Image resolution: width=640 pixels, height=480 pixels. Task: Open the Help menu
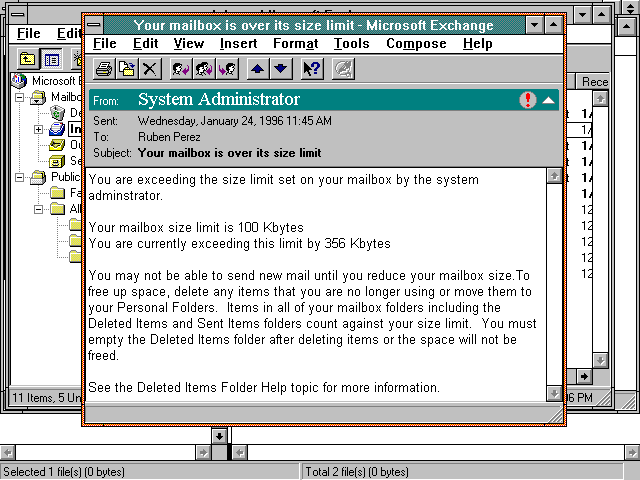[x=478, y=44]
